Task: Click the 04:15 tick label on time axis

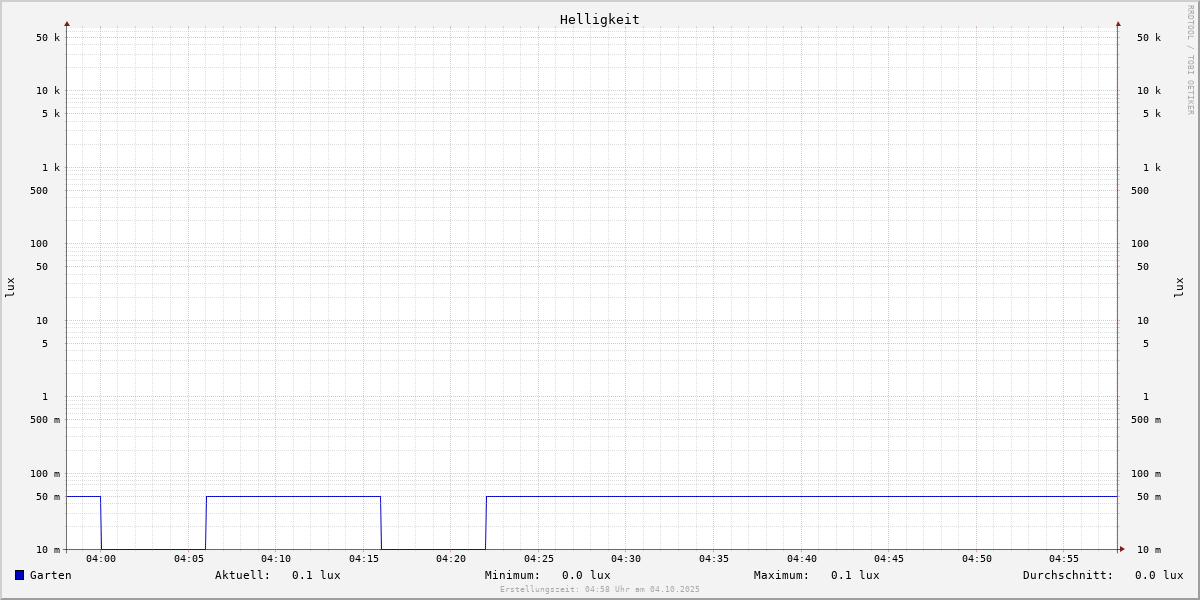Action: [x=364, y=559]
